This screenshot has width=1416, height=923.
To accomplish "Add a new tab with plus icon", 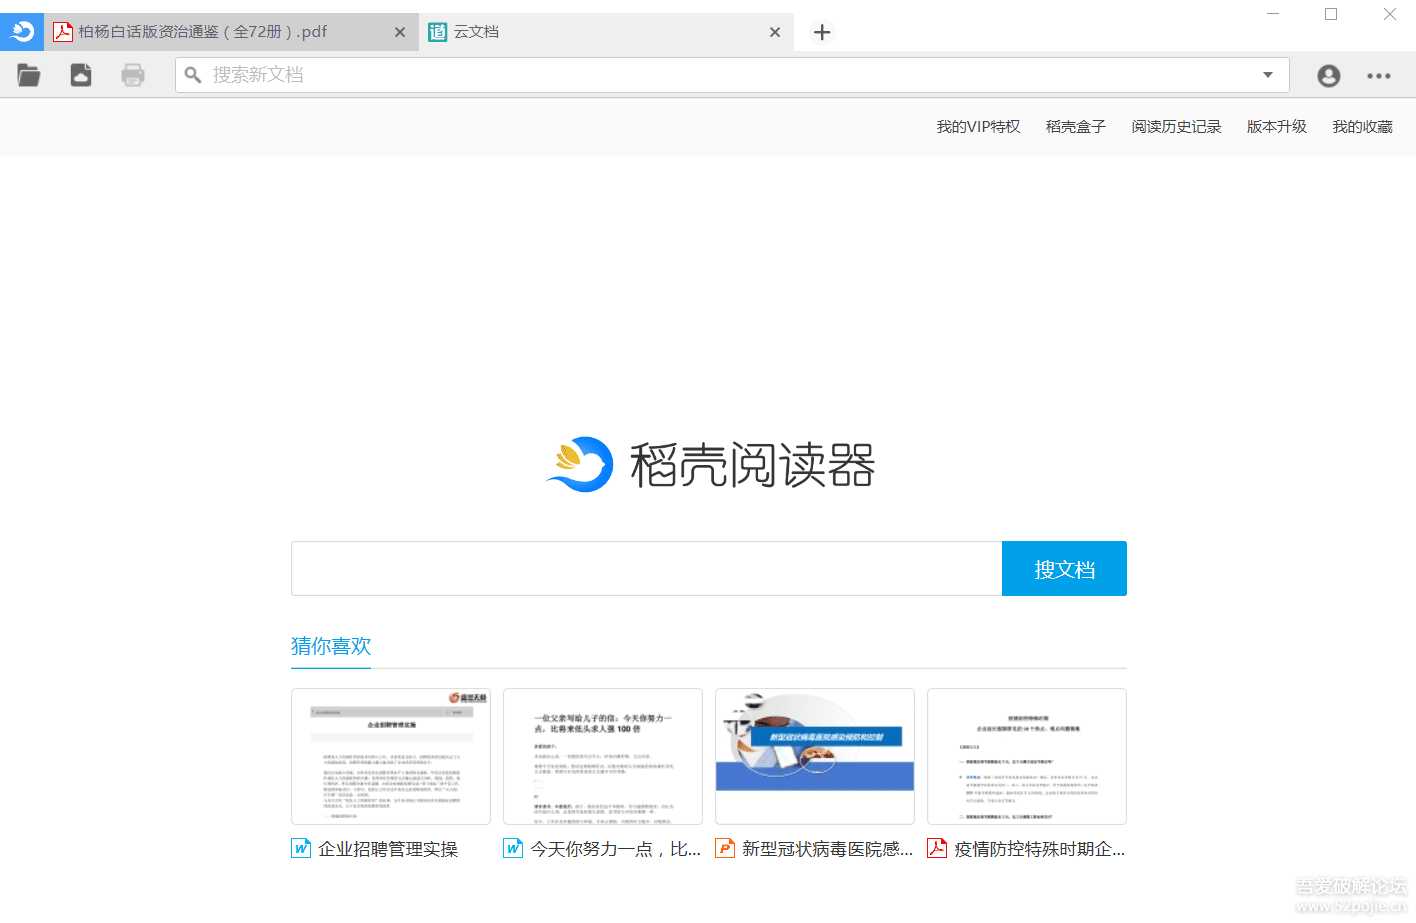I will coord(822,32).
